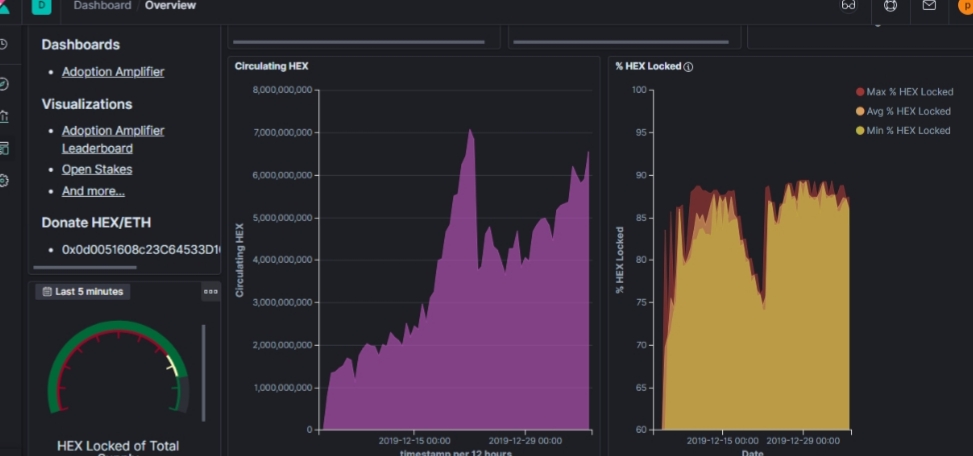Click the Visualizations heading
Viewport: 973px width, 456px height.
(x=87, y=104)
